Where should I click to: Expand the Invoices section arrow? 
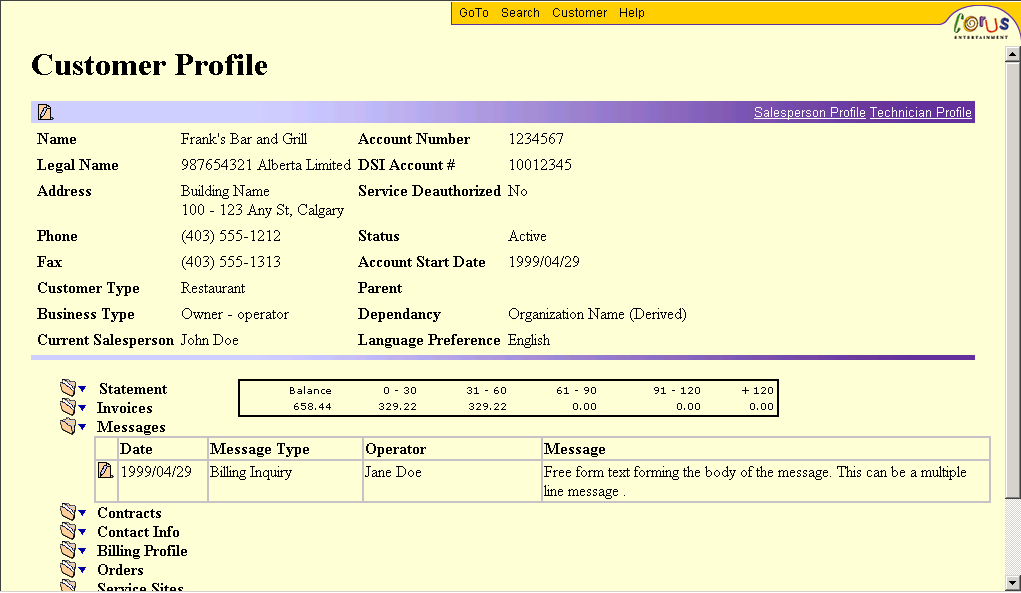83,408
